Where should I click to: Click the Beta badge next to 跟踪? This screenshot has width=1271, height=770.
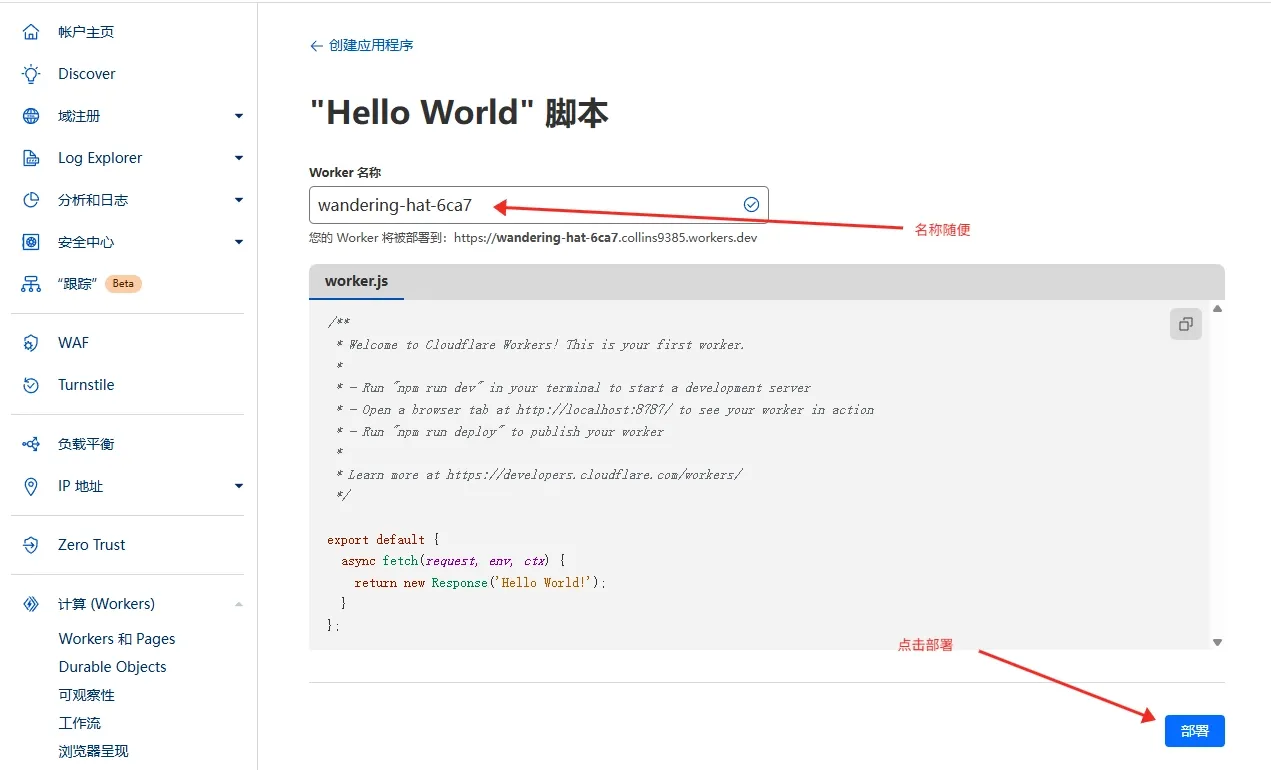(x=123, y=284)
